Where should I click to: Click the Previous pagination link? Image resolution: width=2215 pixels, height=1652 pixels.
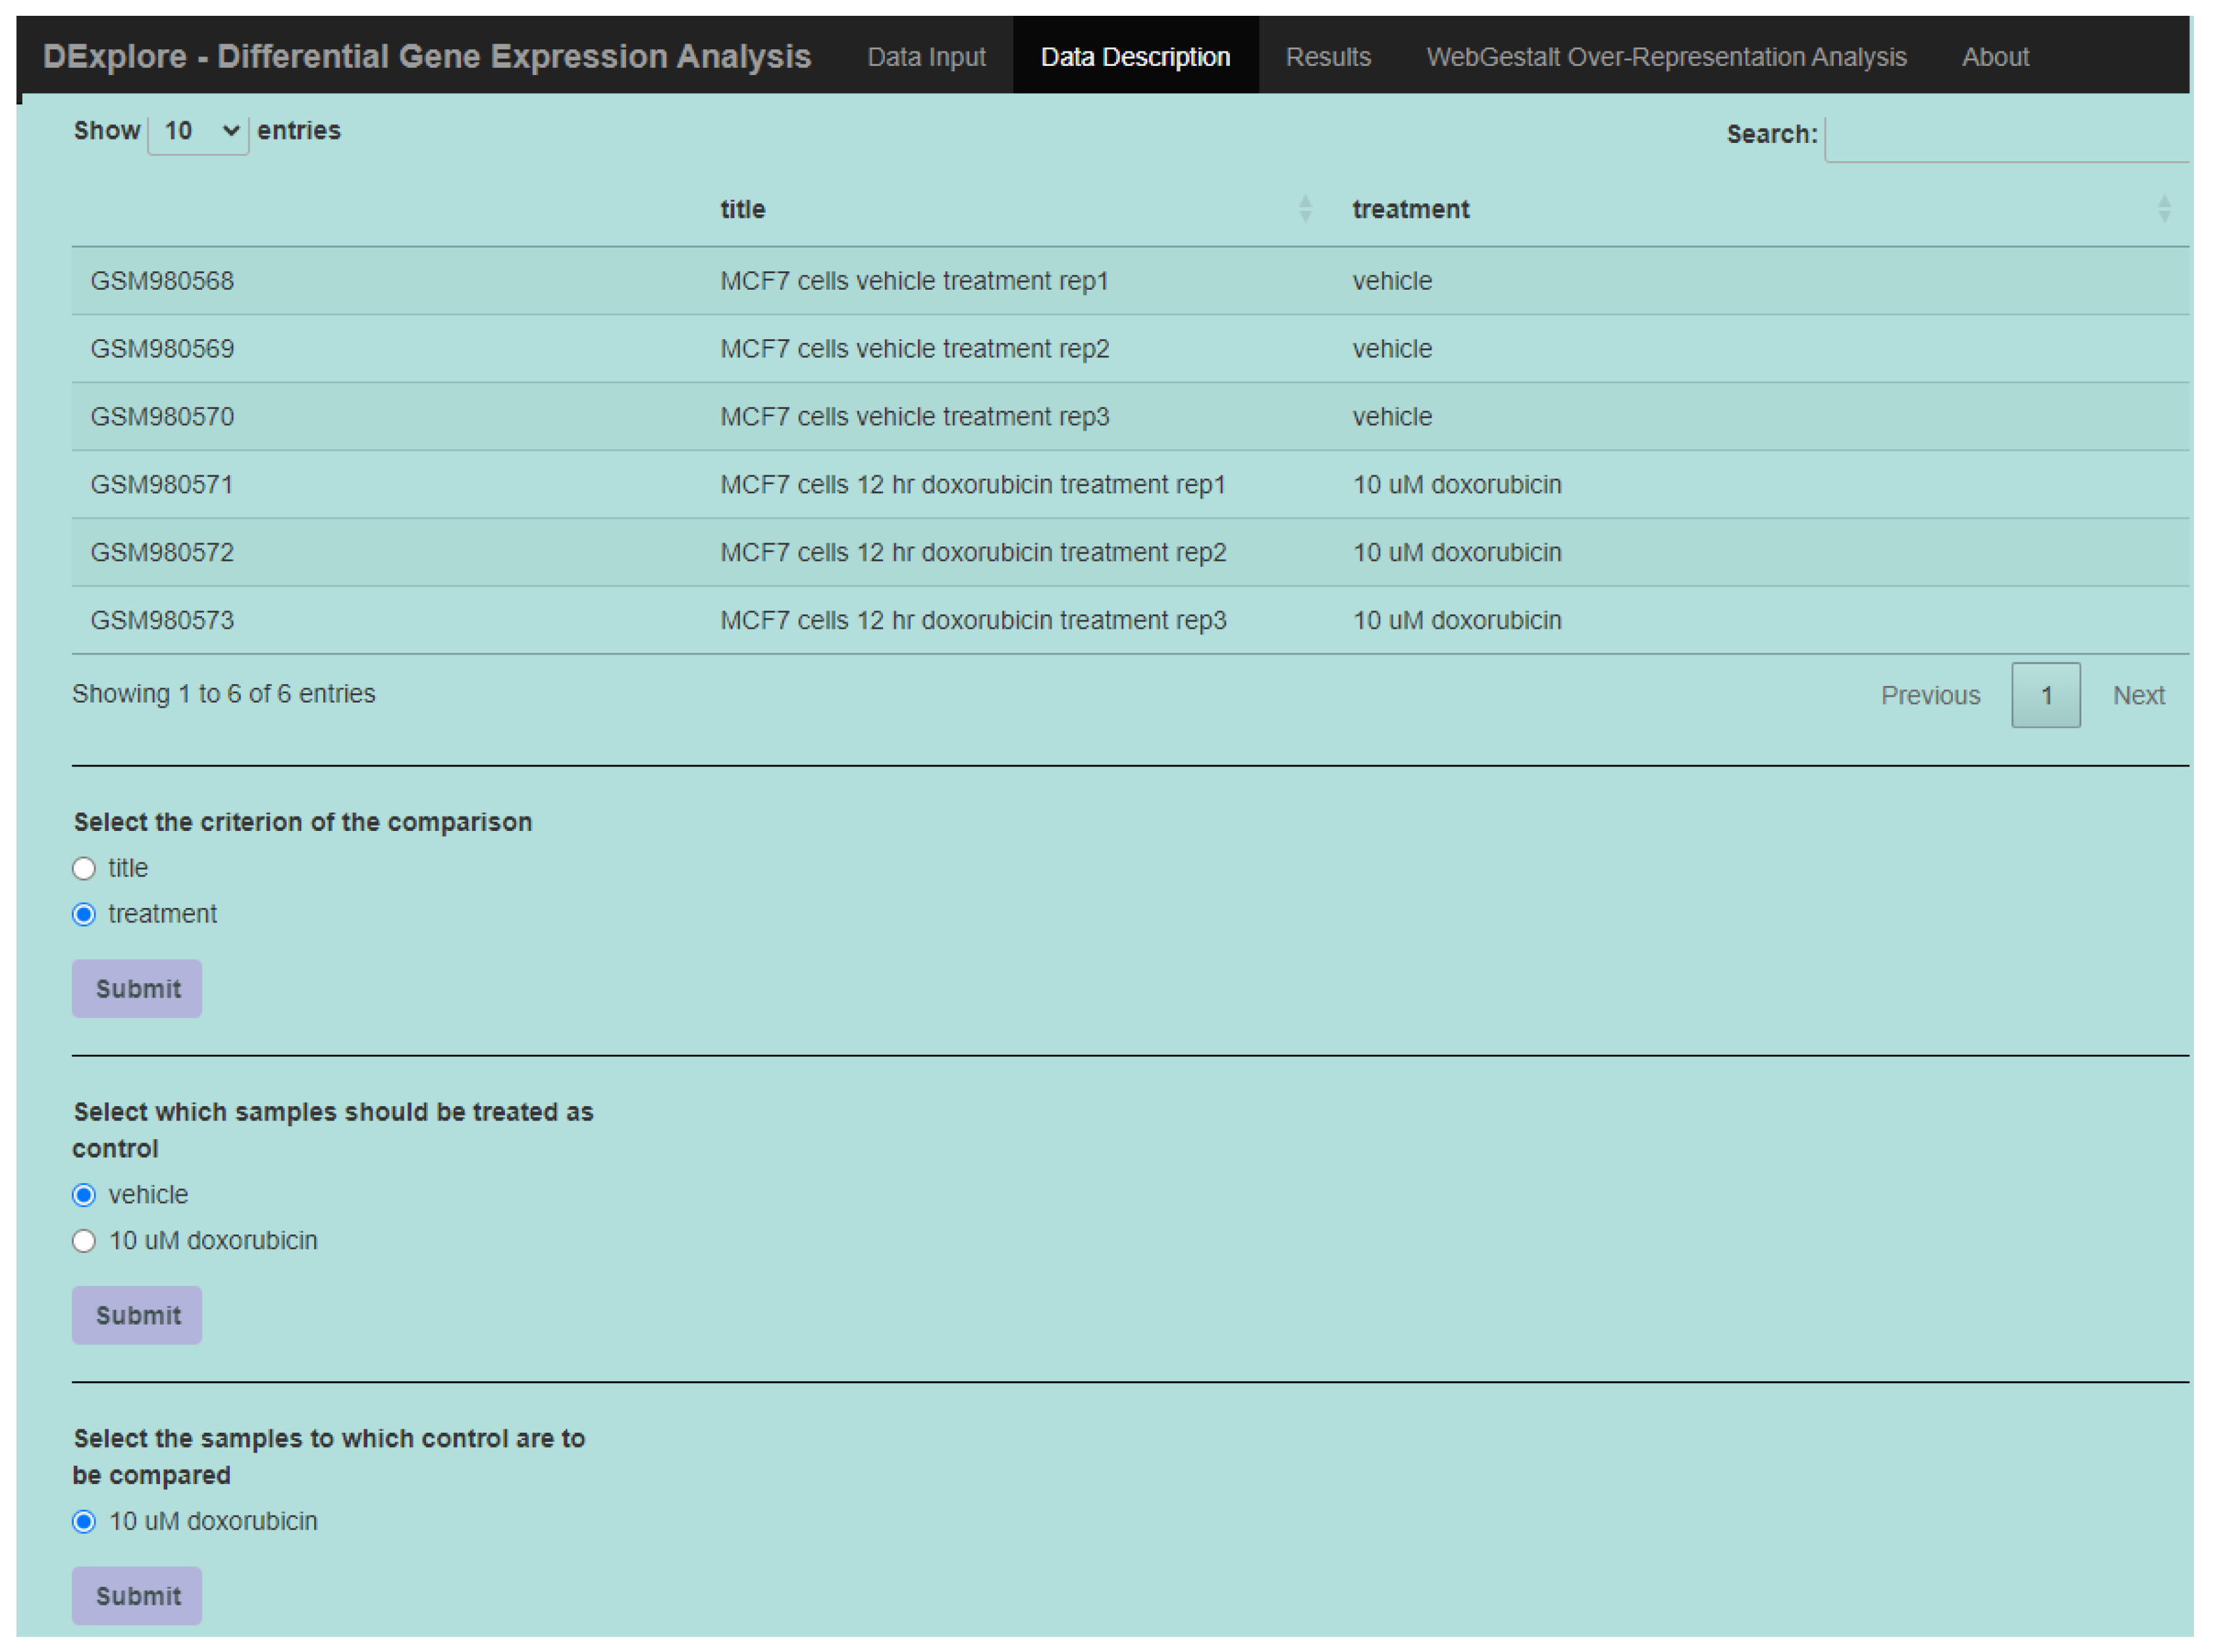coord(1930,695)
